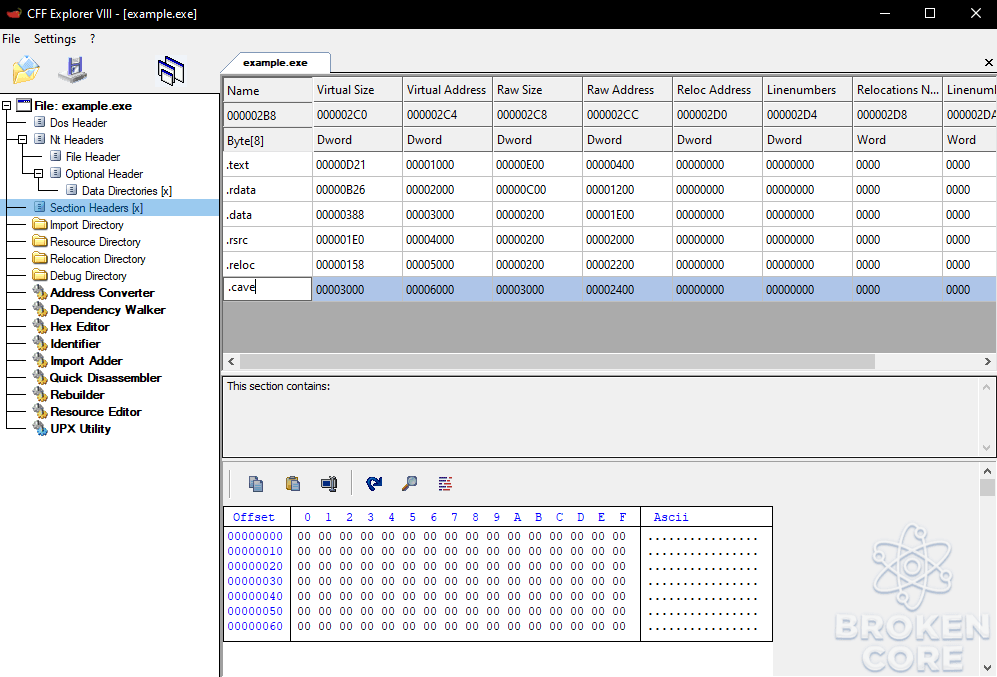This screenshot has width=997, height=677.
Task: Open Data Directories [x] in the tree
Action: tap(127, 191)
